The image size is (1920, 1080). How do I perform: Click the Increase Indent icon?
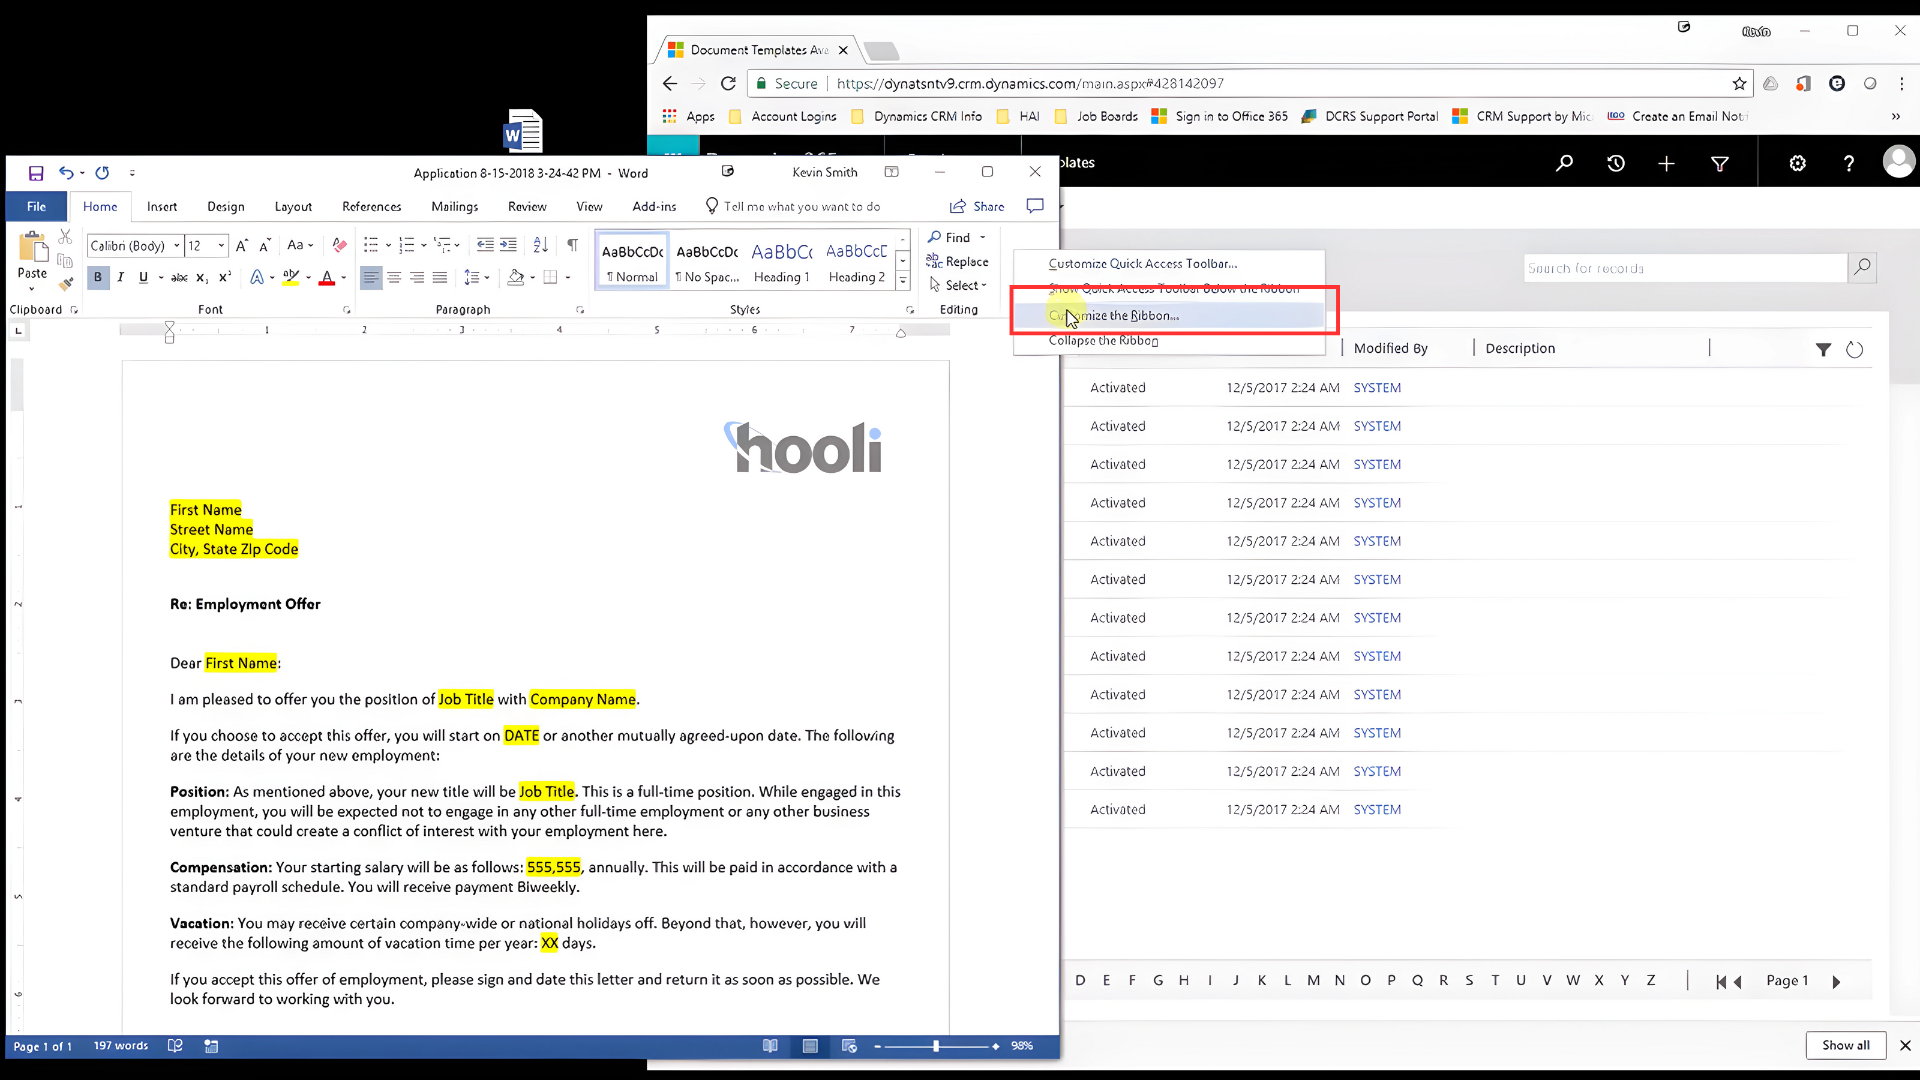coord(508,245)
